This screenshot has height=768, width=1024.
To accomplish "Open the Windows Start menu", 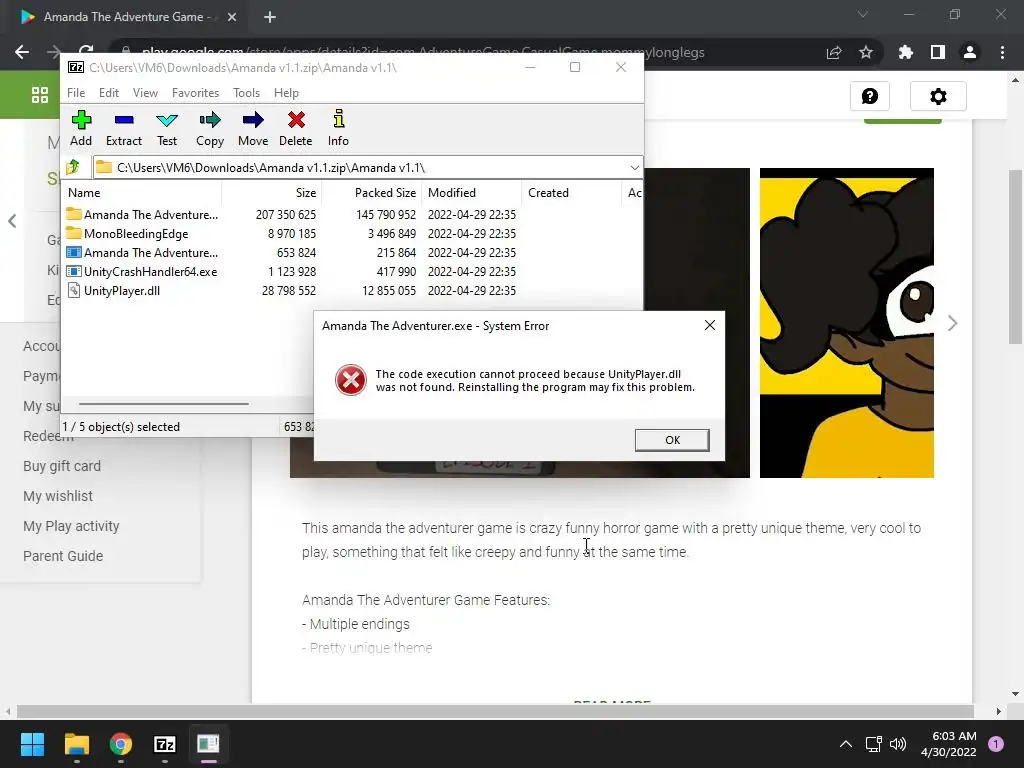I will pyautogui.click(x=32, y=744).
